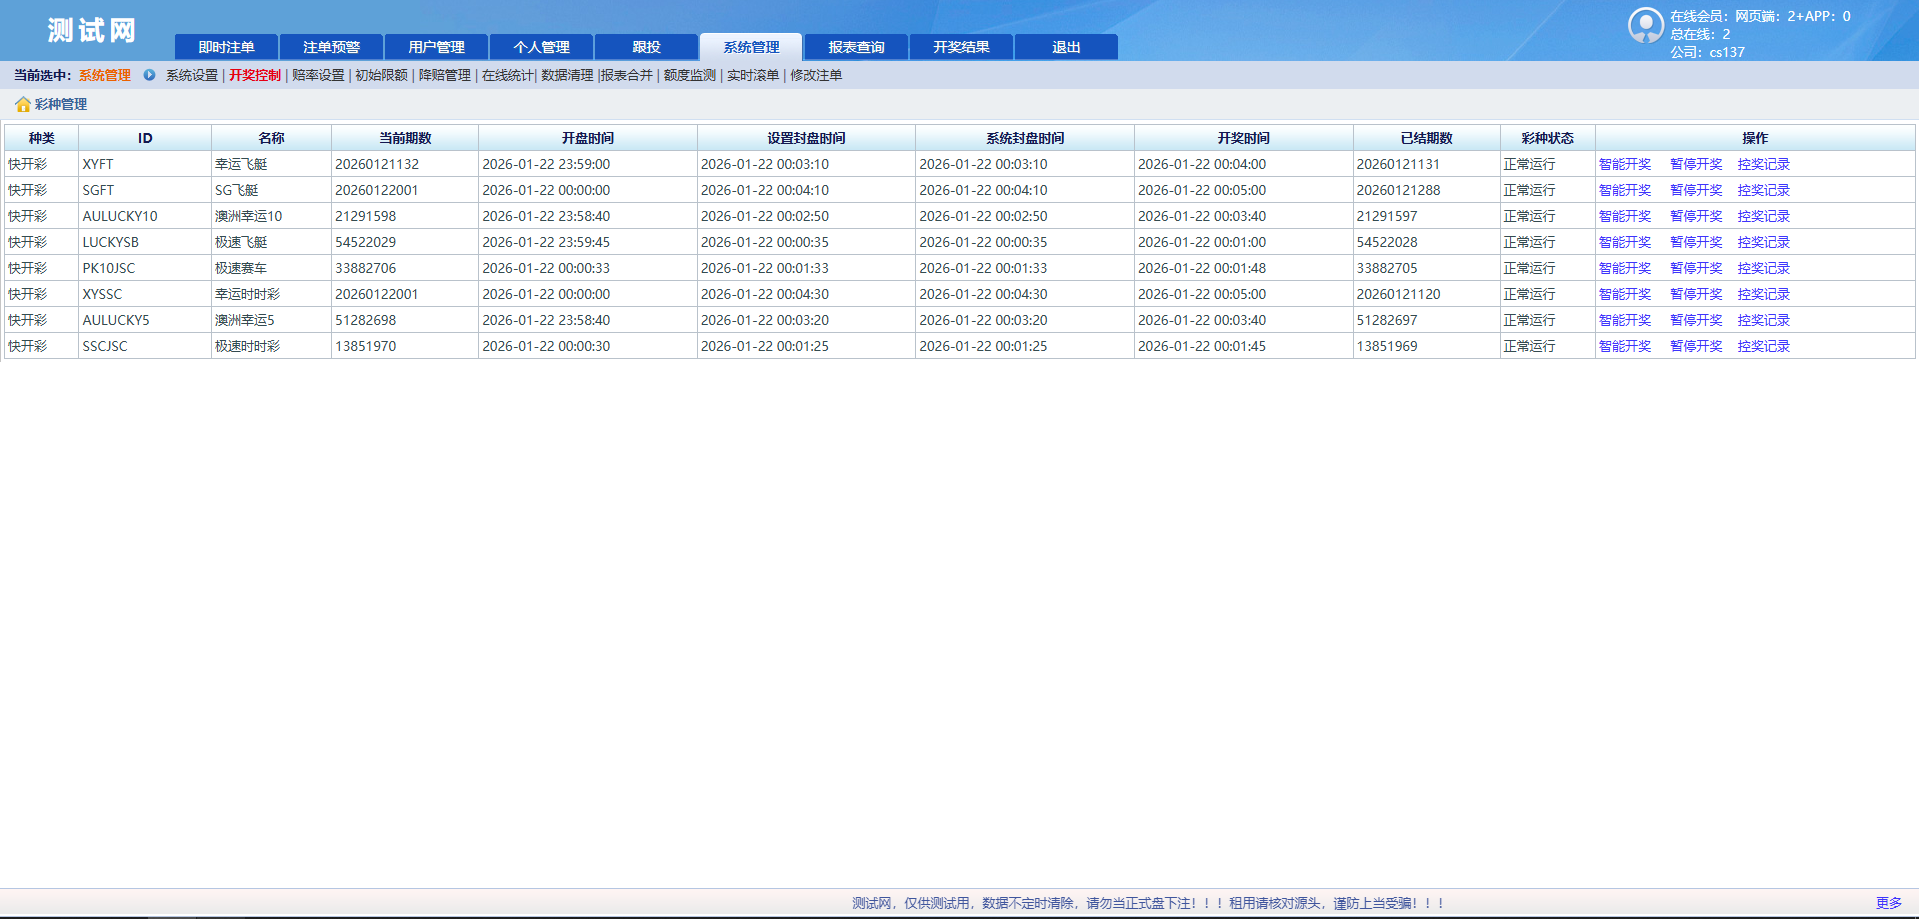
Task: Click the blue arrow icon after 系统管理
Action: pyautogui.click(x=149, y=75)
